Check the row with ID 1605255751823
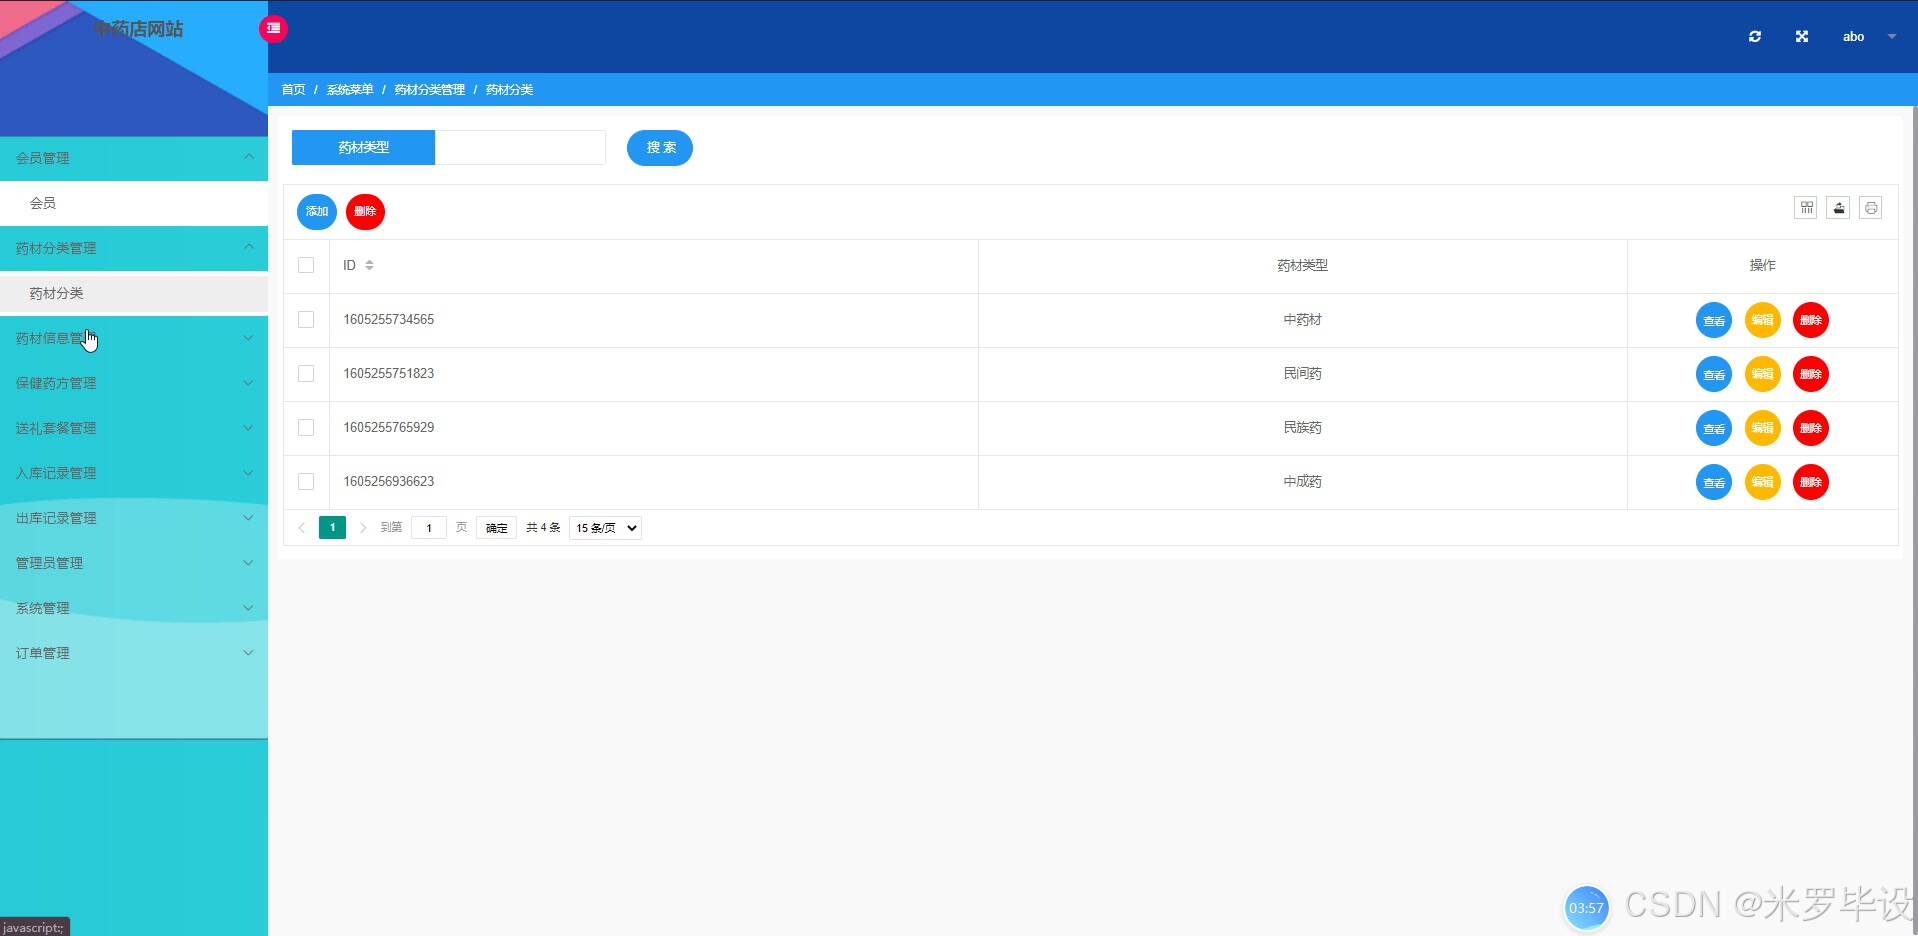Viewport: 1918px width, 936px height. 306,373
